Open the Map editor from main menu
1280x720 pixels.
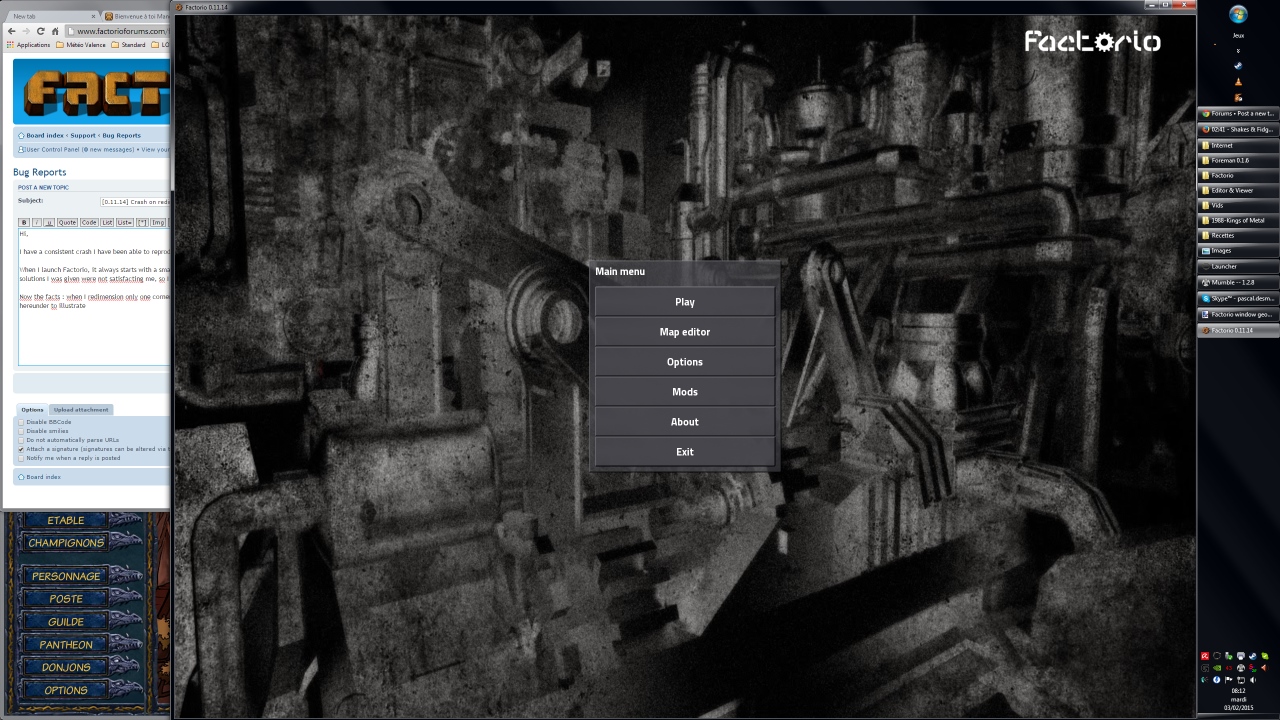point(684,332)
